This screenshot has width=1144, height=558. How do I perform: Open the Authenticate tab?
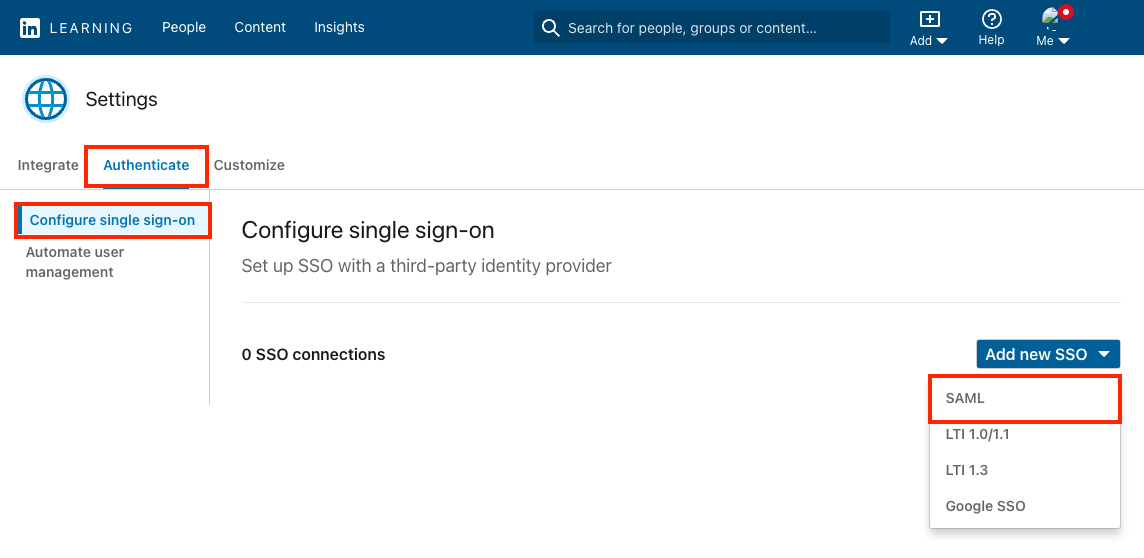[146, 165]
